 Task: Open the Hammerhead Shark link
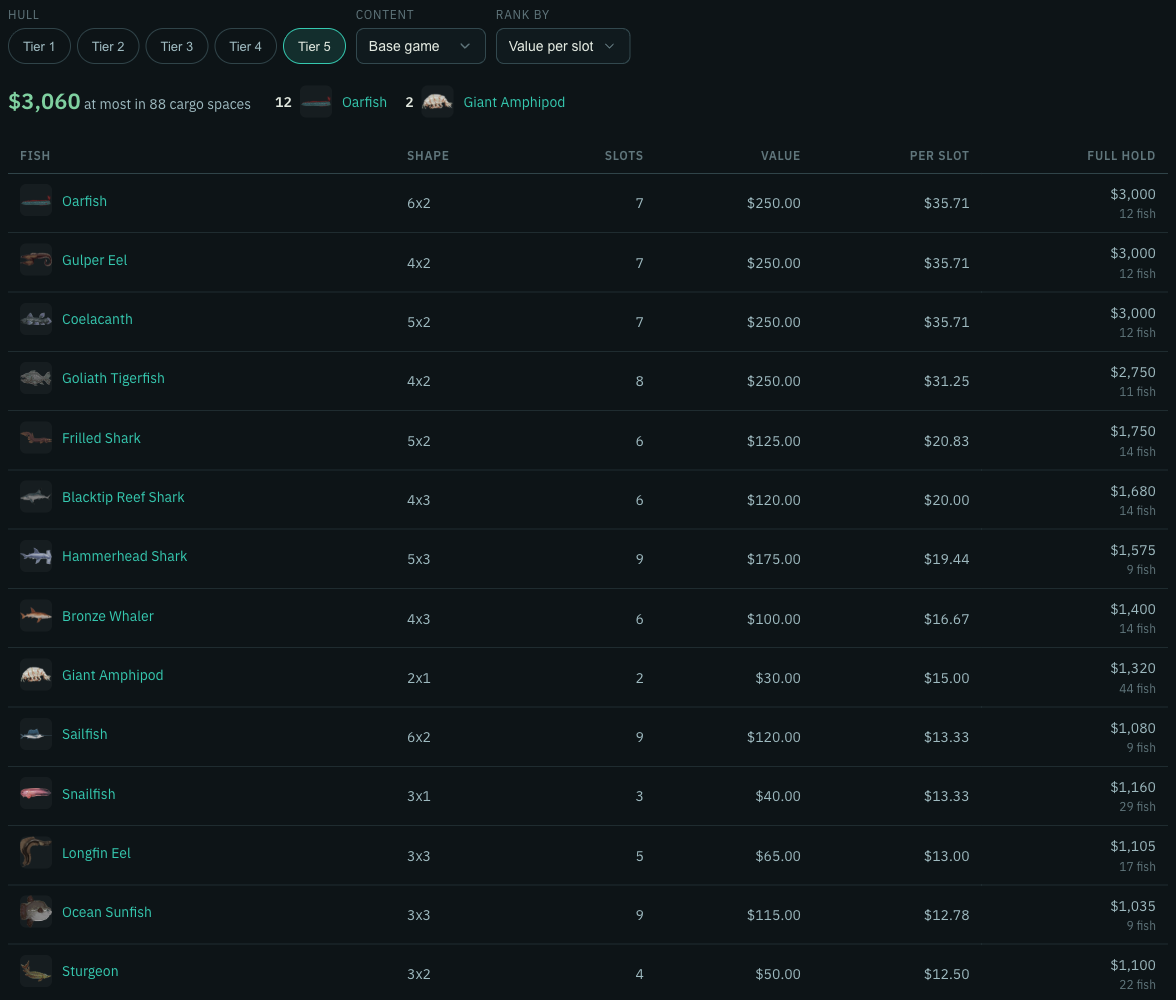click(x=124, y=556)
